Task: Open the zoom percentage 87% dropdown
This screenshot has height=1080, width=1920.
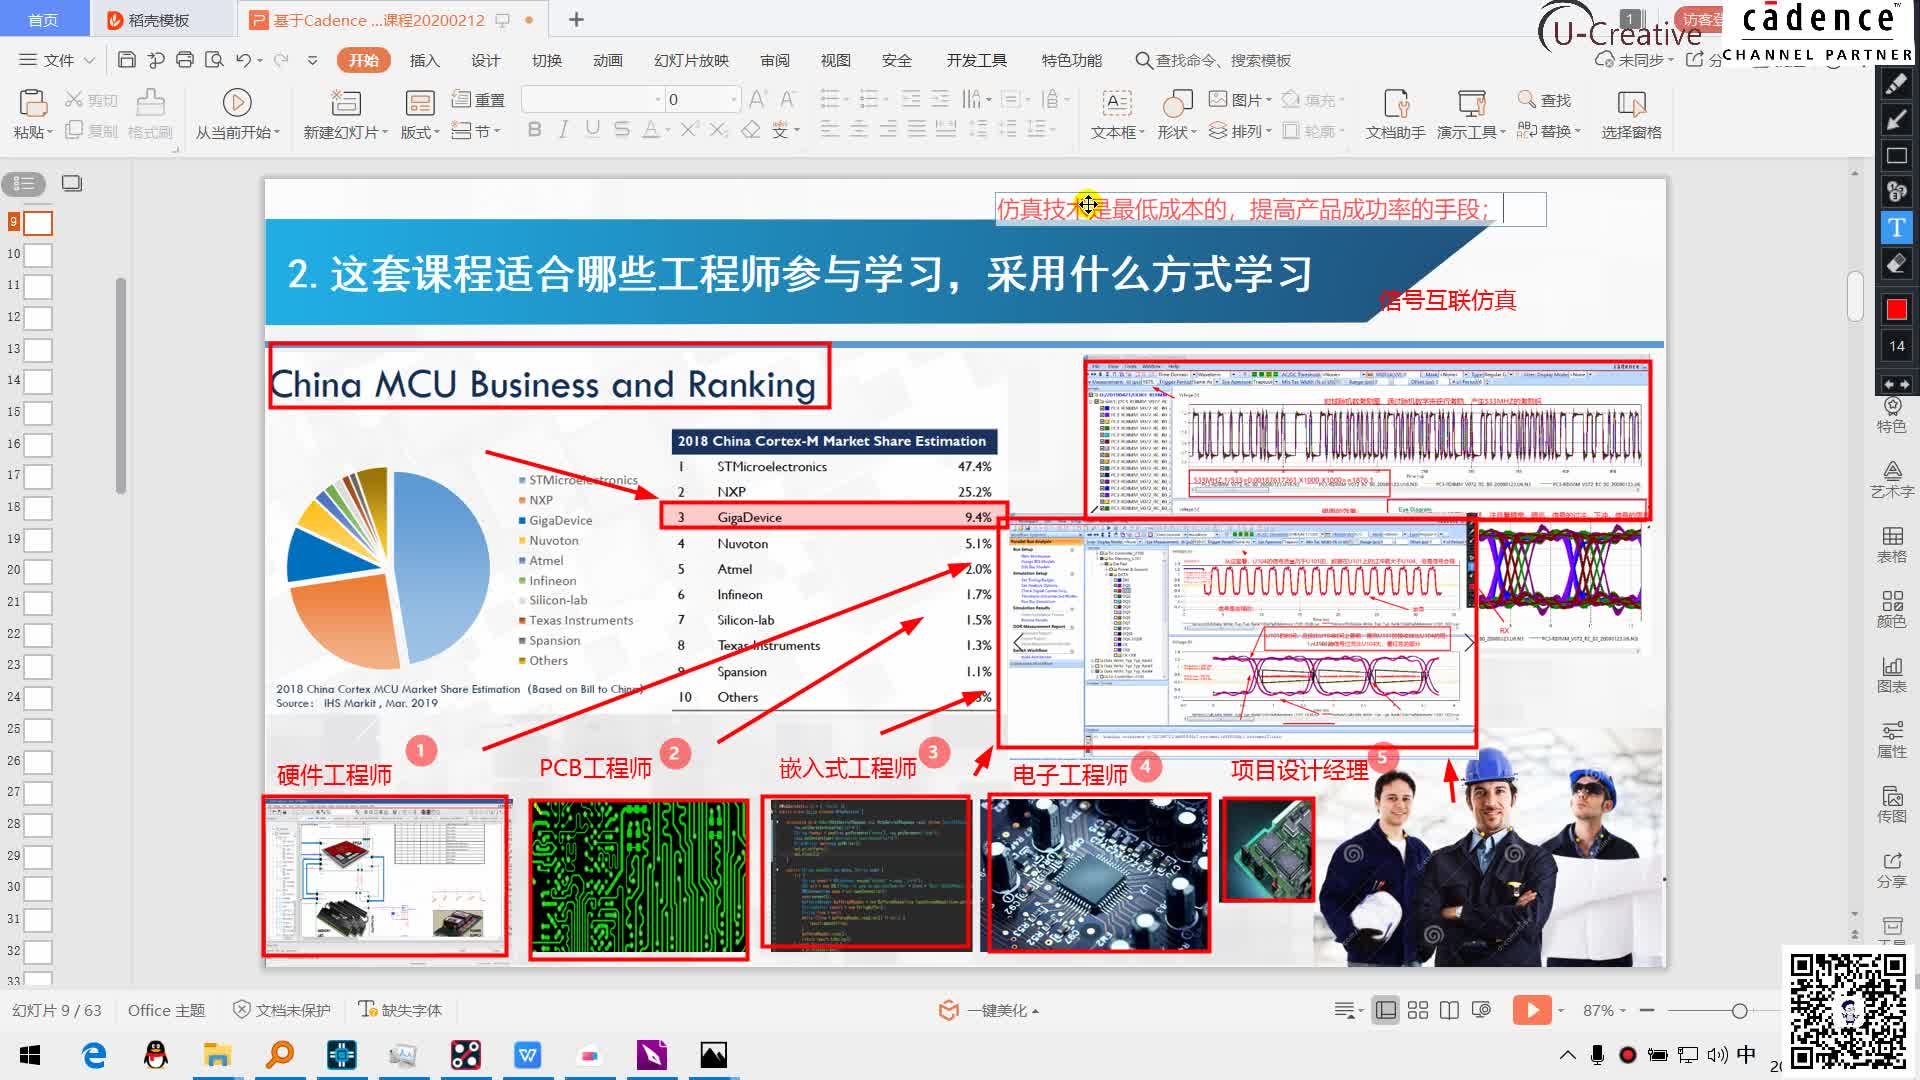Action: tap(1605, 1010)
